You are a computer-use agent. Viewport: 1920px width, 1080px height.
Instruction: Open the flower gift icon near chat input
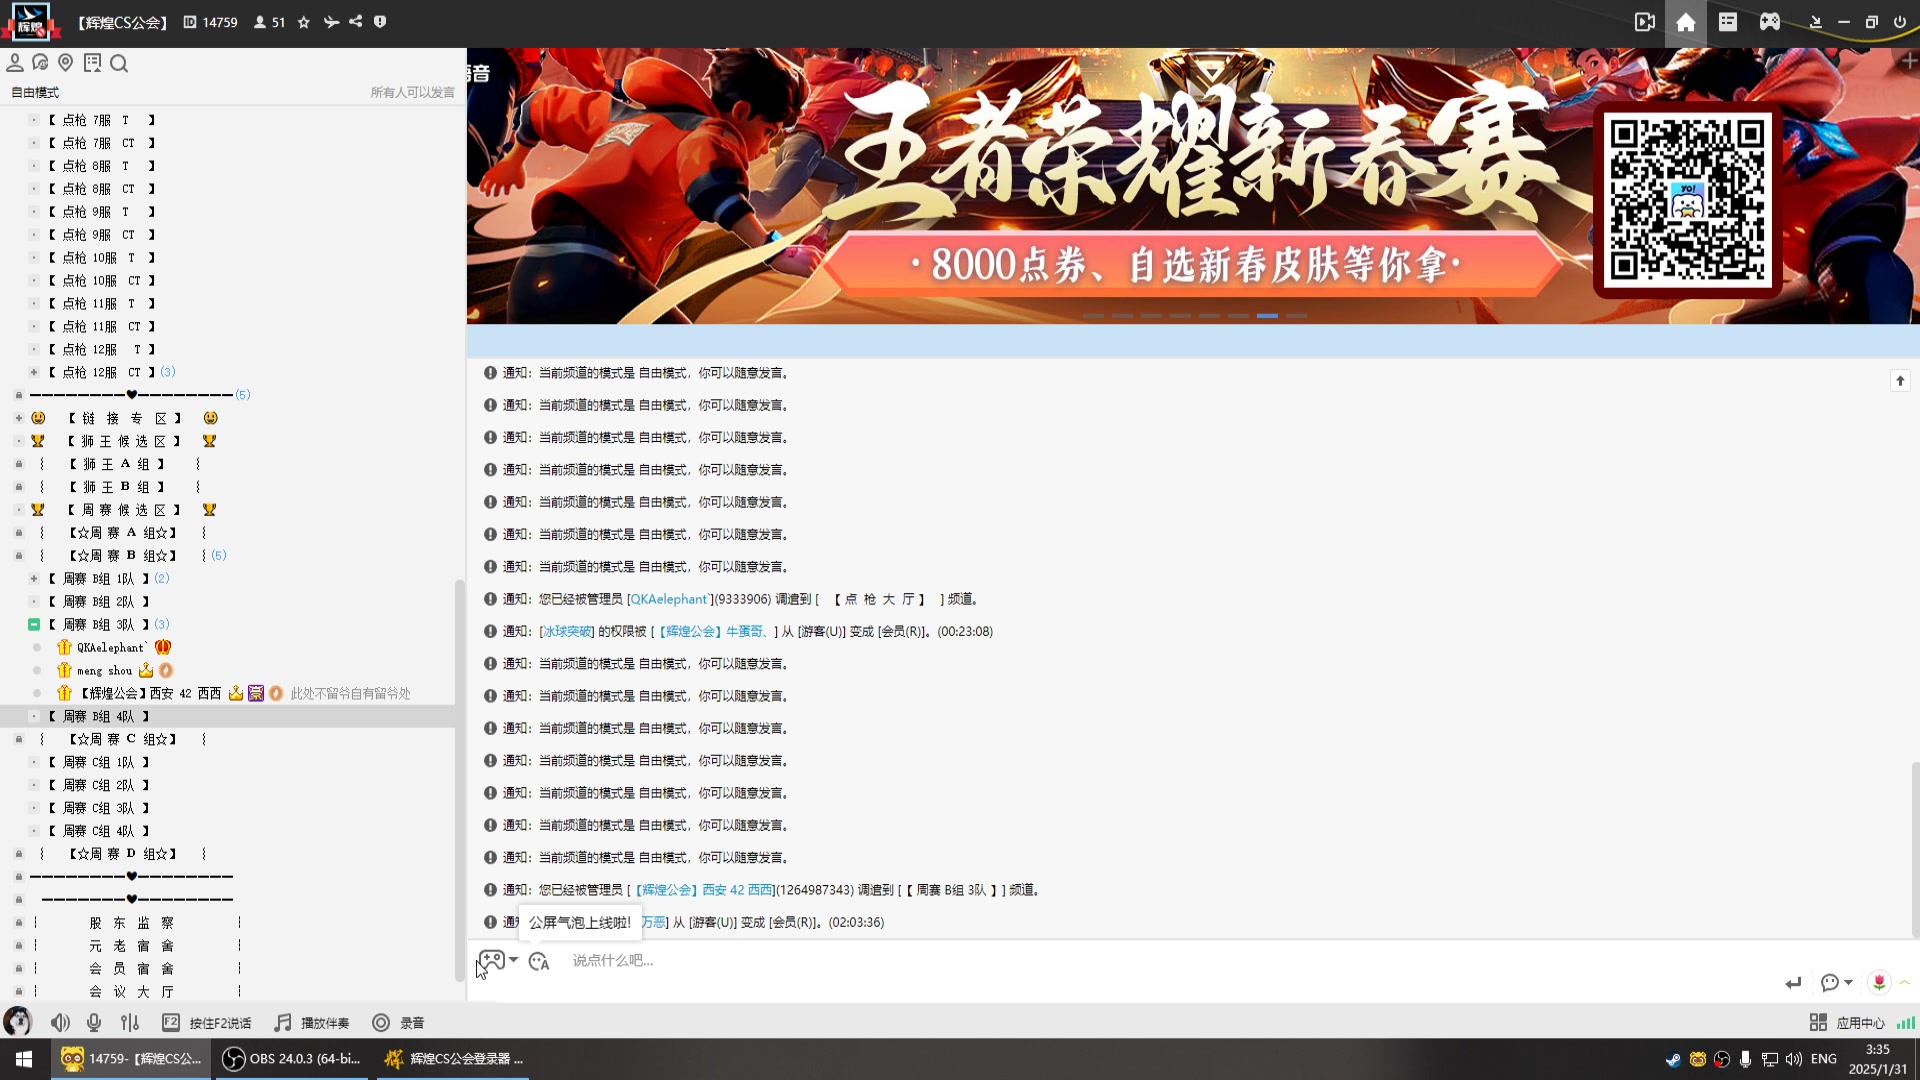tap(1879, 982)
